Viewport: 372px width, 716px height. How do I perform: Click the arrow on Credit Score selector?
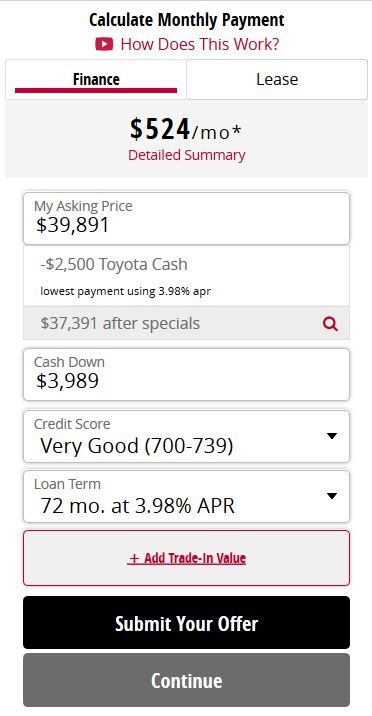point(332,436)
